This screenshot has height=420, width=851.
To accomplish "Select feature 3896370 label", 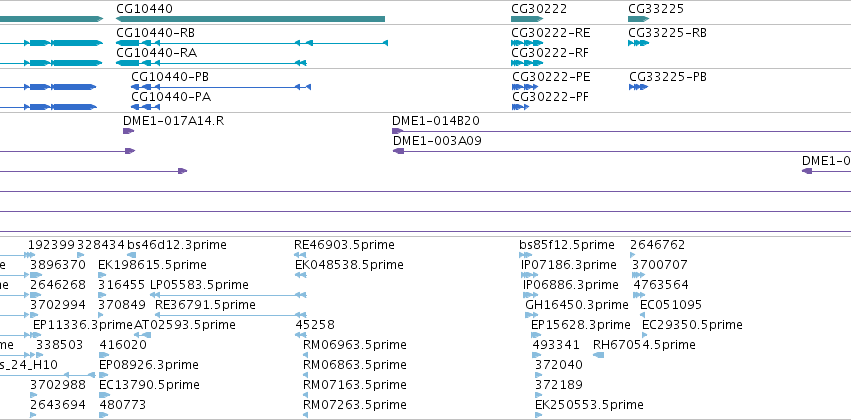I will 58,264.
